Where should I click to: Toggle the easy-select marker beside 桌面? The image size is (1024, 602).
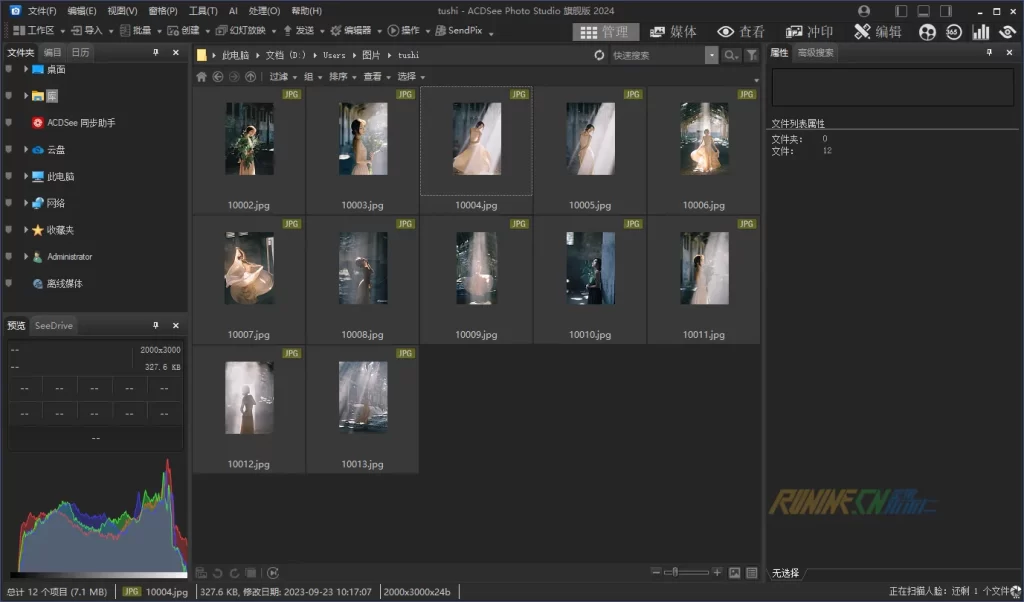(9, 69)
